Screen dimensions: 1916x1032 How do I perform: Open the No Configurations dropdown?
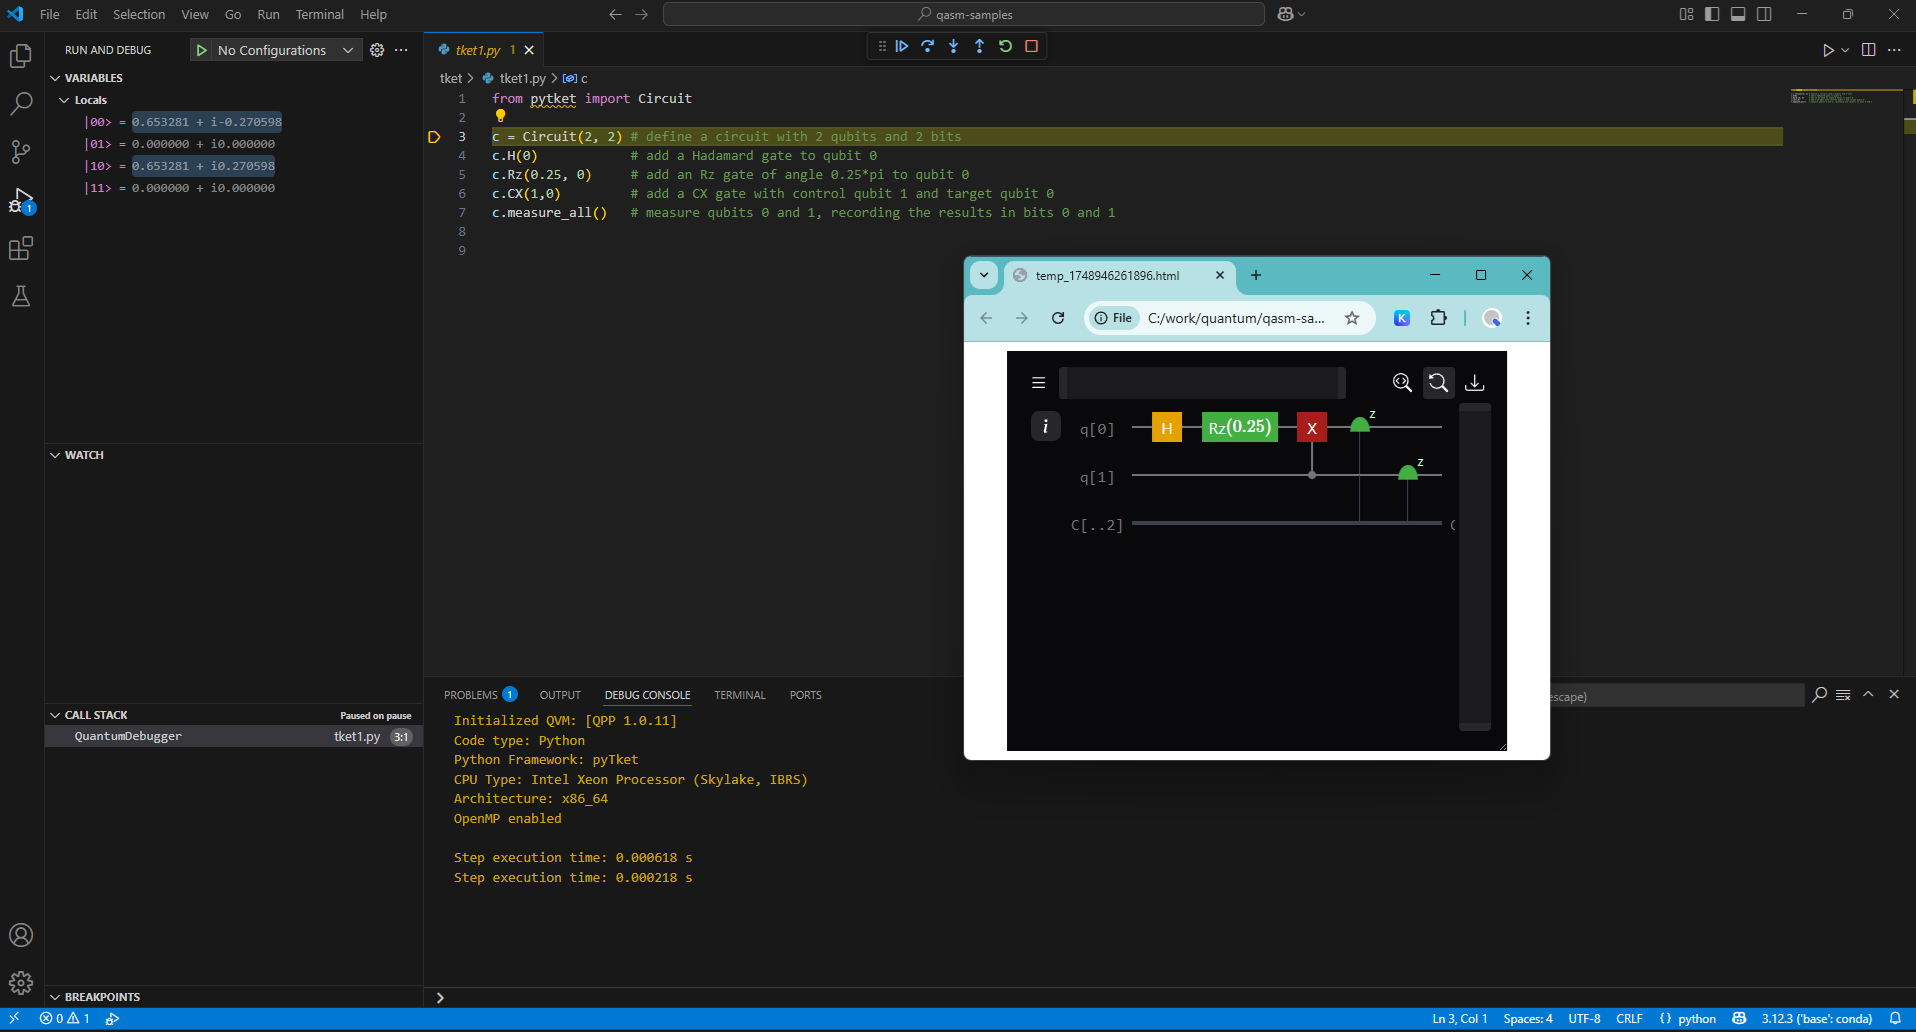(x=285, y=50)
